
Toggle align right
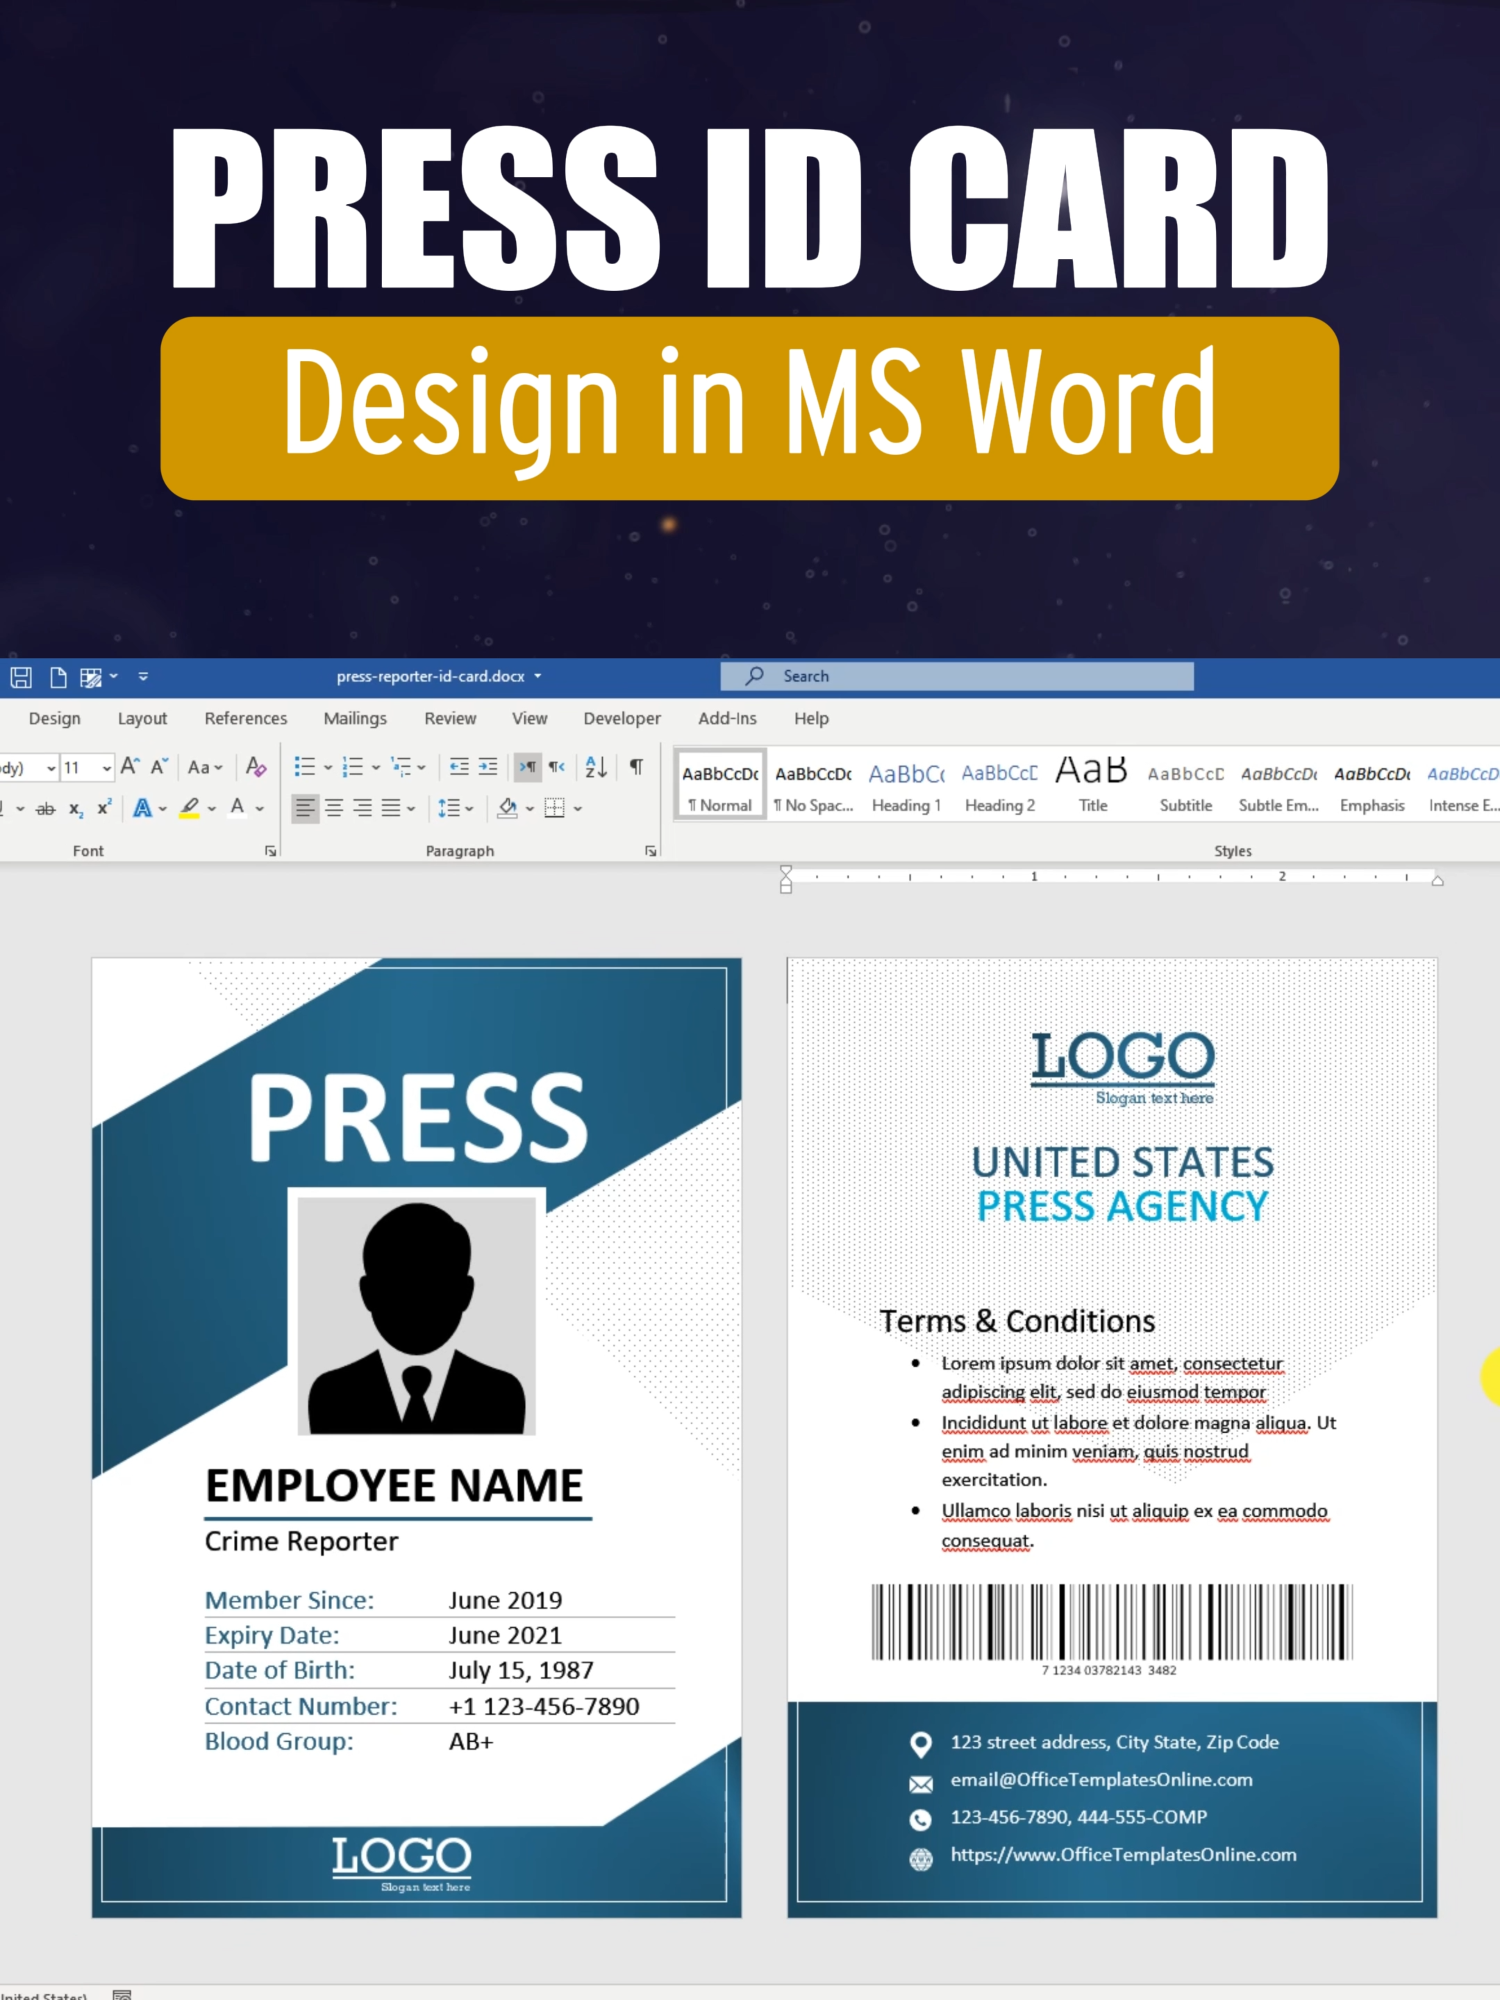tap(363, 808)
